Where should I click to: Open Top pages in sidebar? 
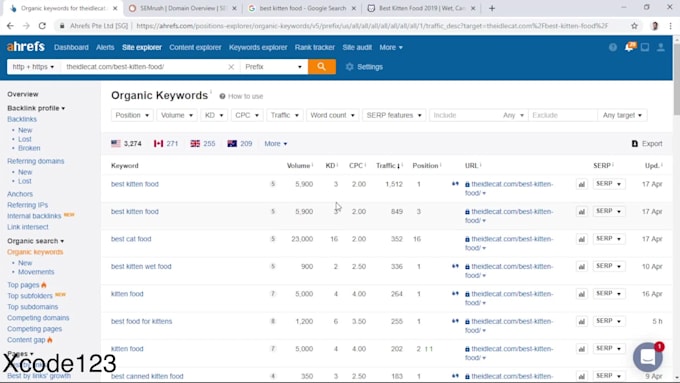pos(23,285)
